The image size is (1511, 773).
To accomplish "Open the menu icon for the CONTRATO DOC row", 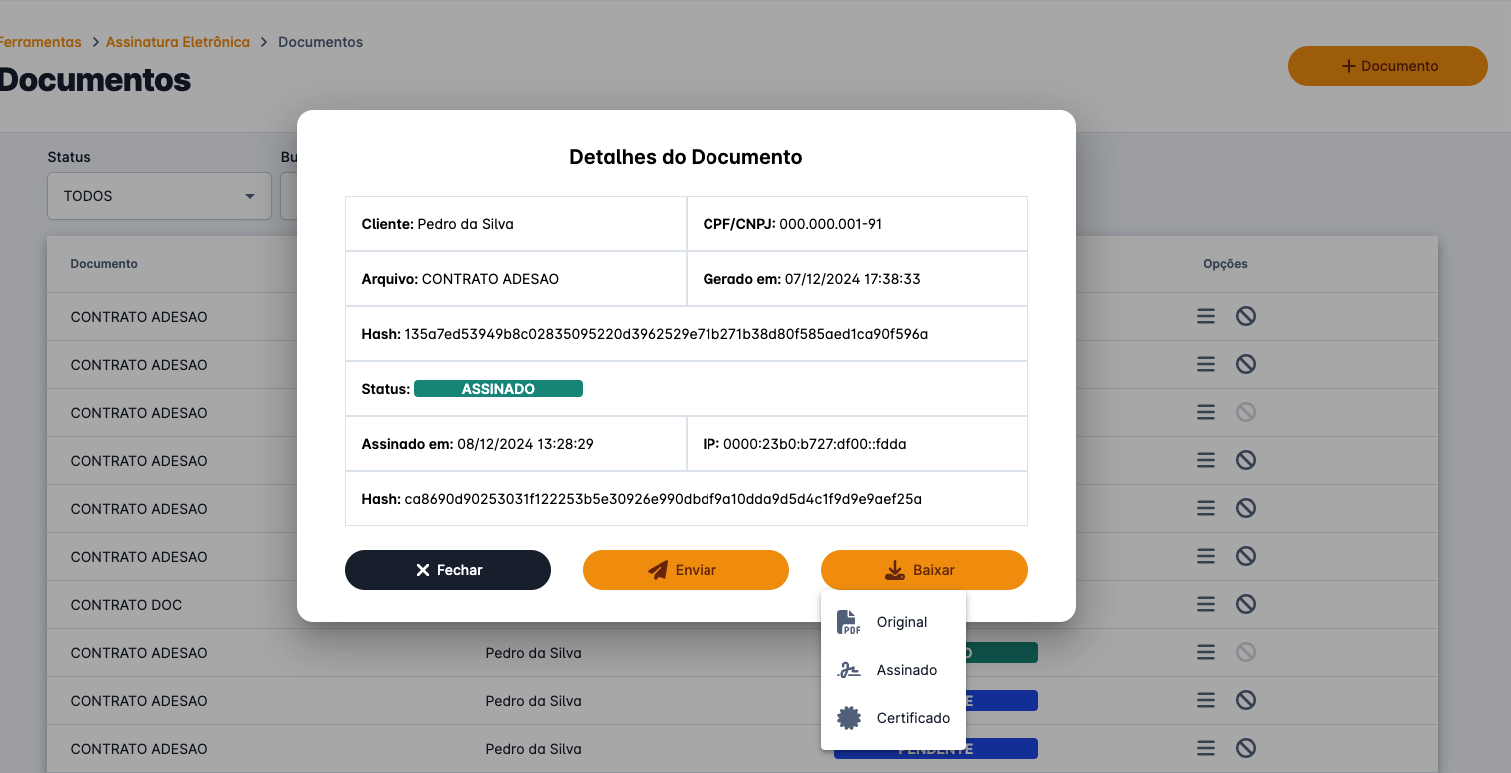I will pos(1206,604).
